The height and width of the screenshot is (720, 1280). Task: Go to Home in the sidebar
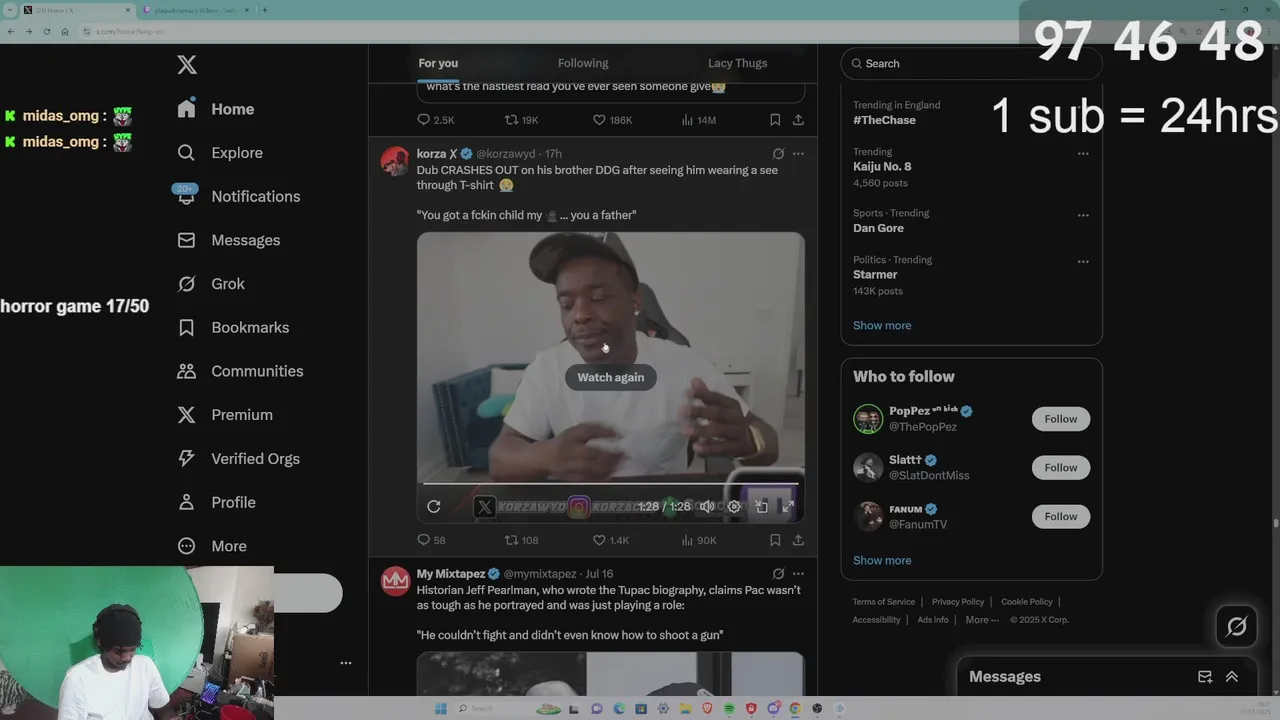[216, 109]
